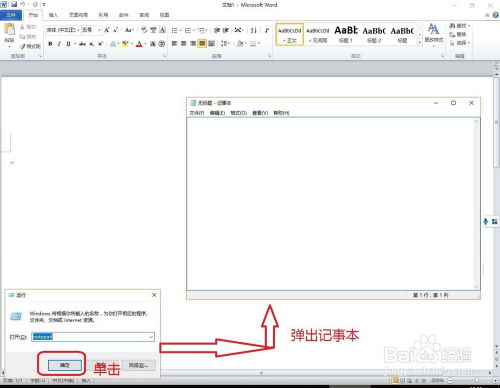Image resolution: width=500 pixels, height=388 pixels.
Task: Toggle Subscript in the Word ribbon
Action: 91,44
